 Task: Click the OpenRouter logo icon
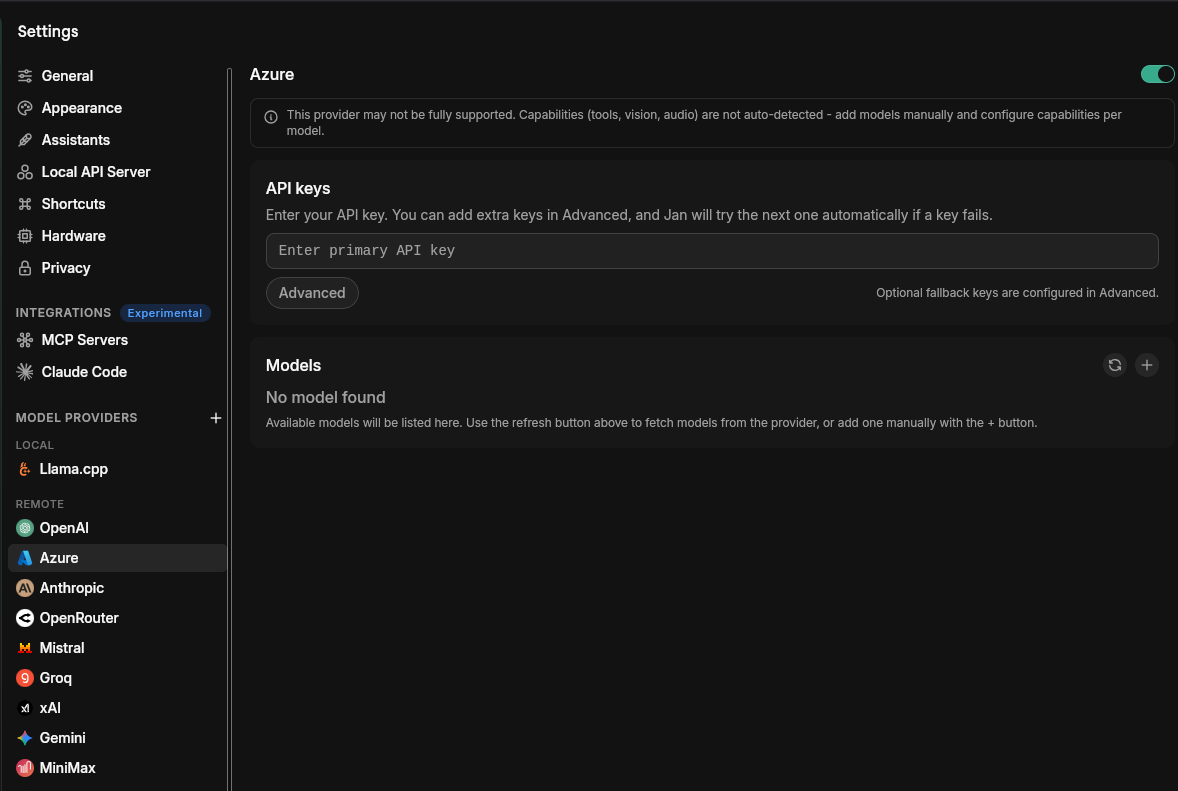pyautogui.click(x=25, y=618)
